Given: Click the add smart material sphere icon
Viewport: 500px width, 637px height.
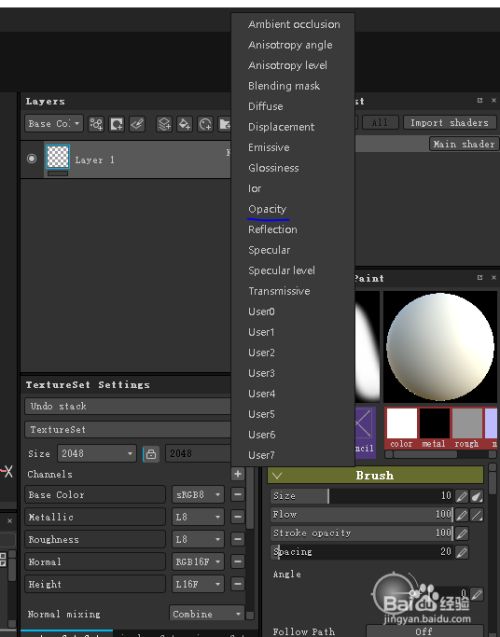Looking at the screenshot, I should pyautogui.click(x=205, y=124).
